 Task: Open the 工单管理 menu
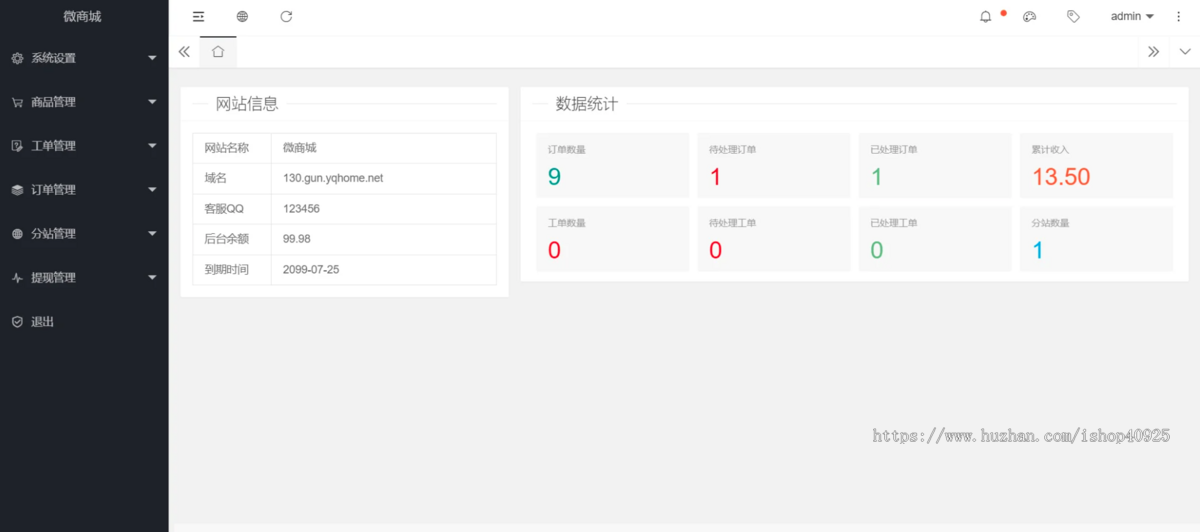click(x=84, y=146)
